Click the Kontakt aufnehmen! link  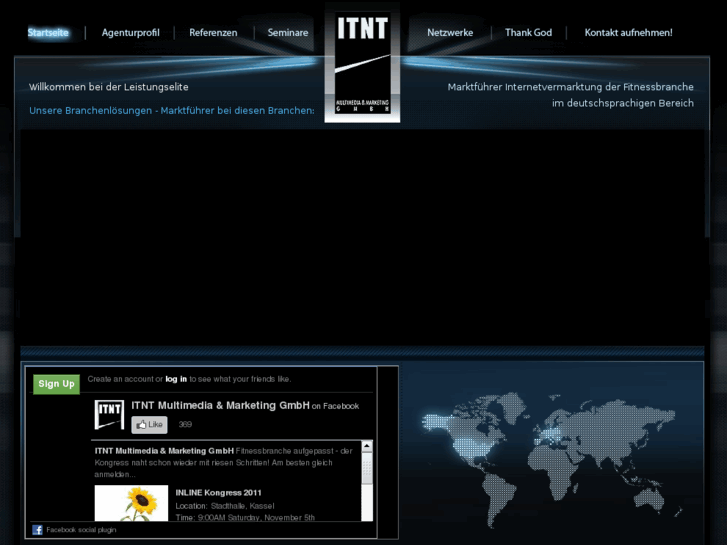pos(628,32)
